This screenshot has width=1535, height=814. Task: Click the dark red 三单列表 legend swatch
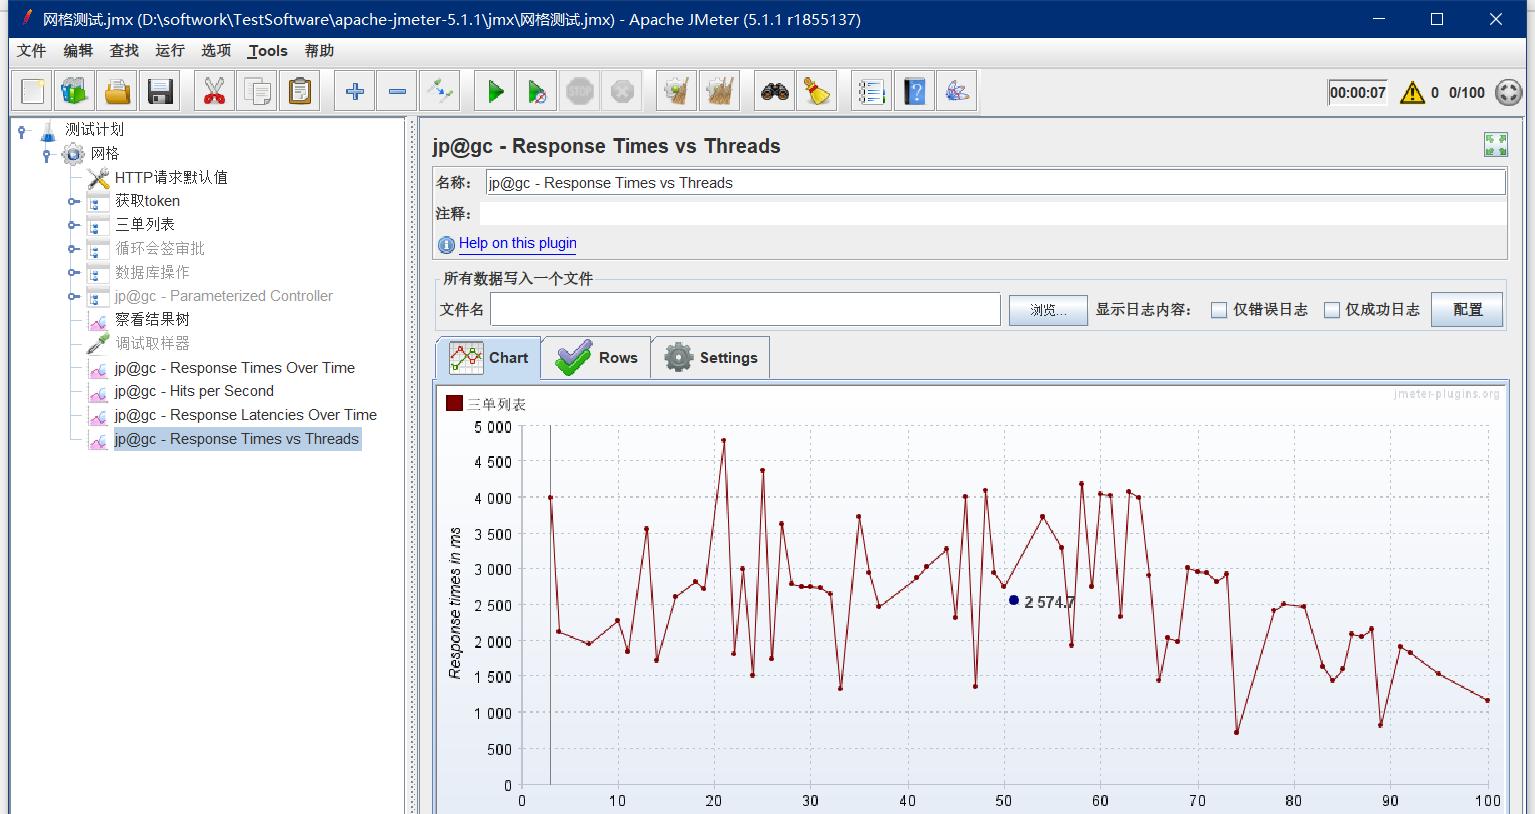point(455,403)
